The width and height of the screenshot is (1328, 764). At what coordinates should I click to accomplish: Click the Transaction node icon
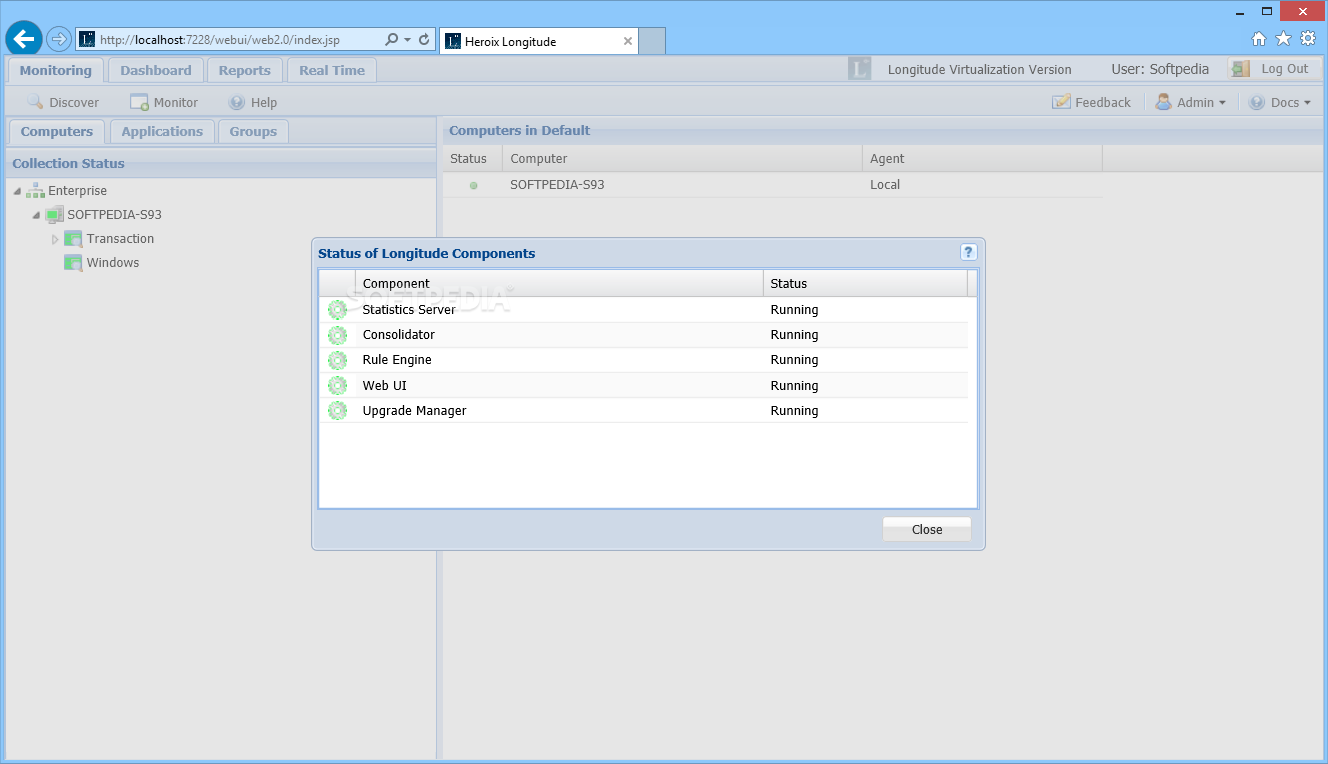coord(73,238)
